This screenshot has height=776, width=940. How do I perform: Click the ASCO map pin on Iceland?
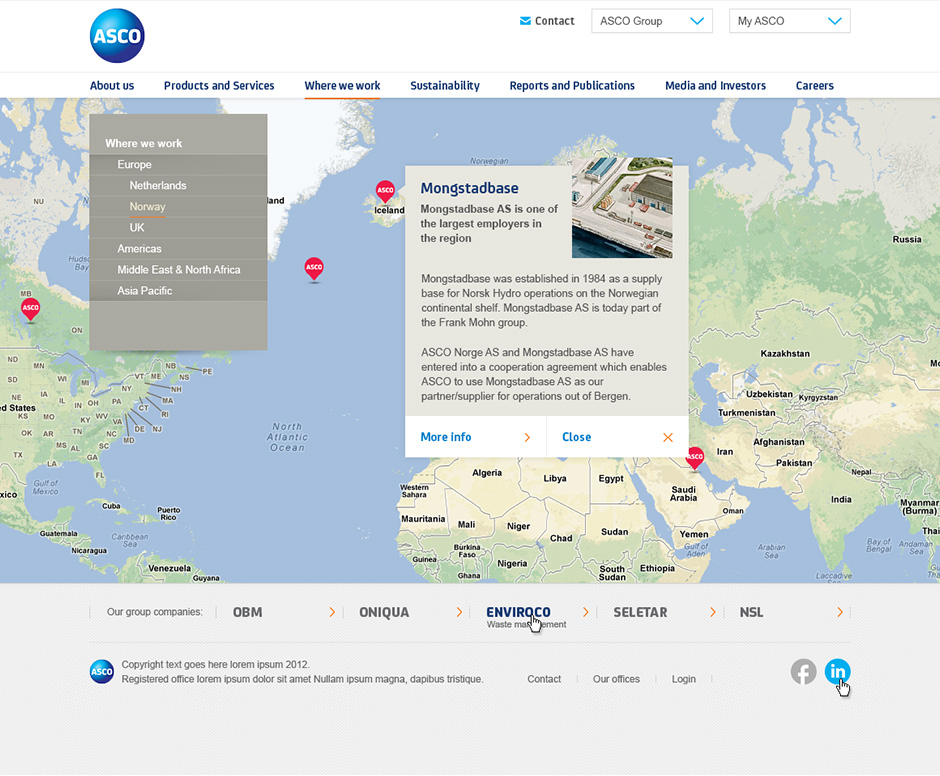tap(385, 190)
